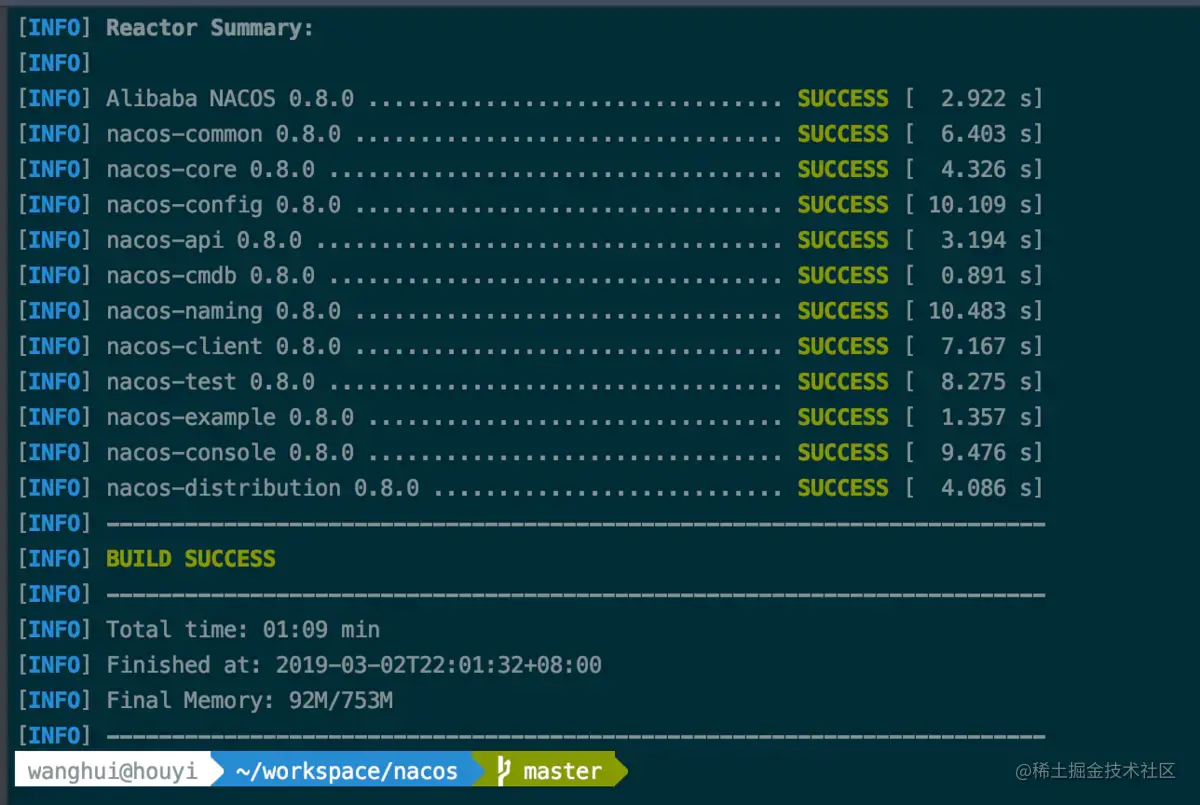Select the 'Reactor Summary:' heading text
The height and width of the screenshot is (805, 1200).
coord(210,28)
